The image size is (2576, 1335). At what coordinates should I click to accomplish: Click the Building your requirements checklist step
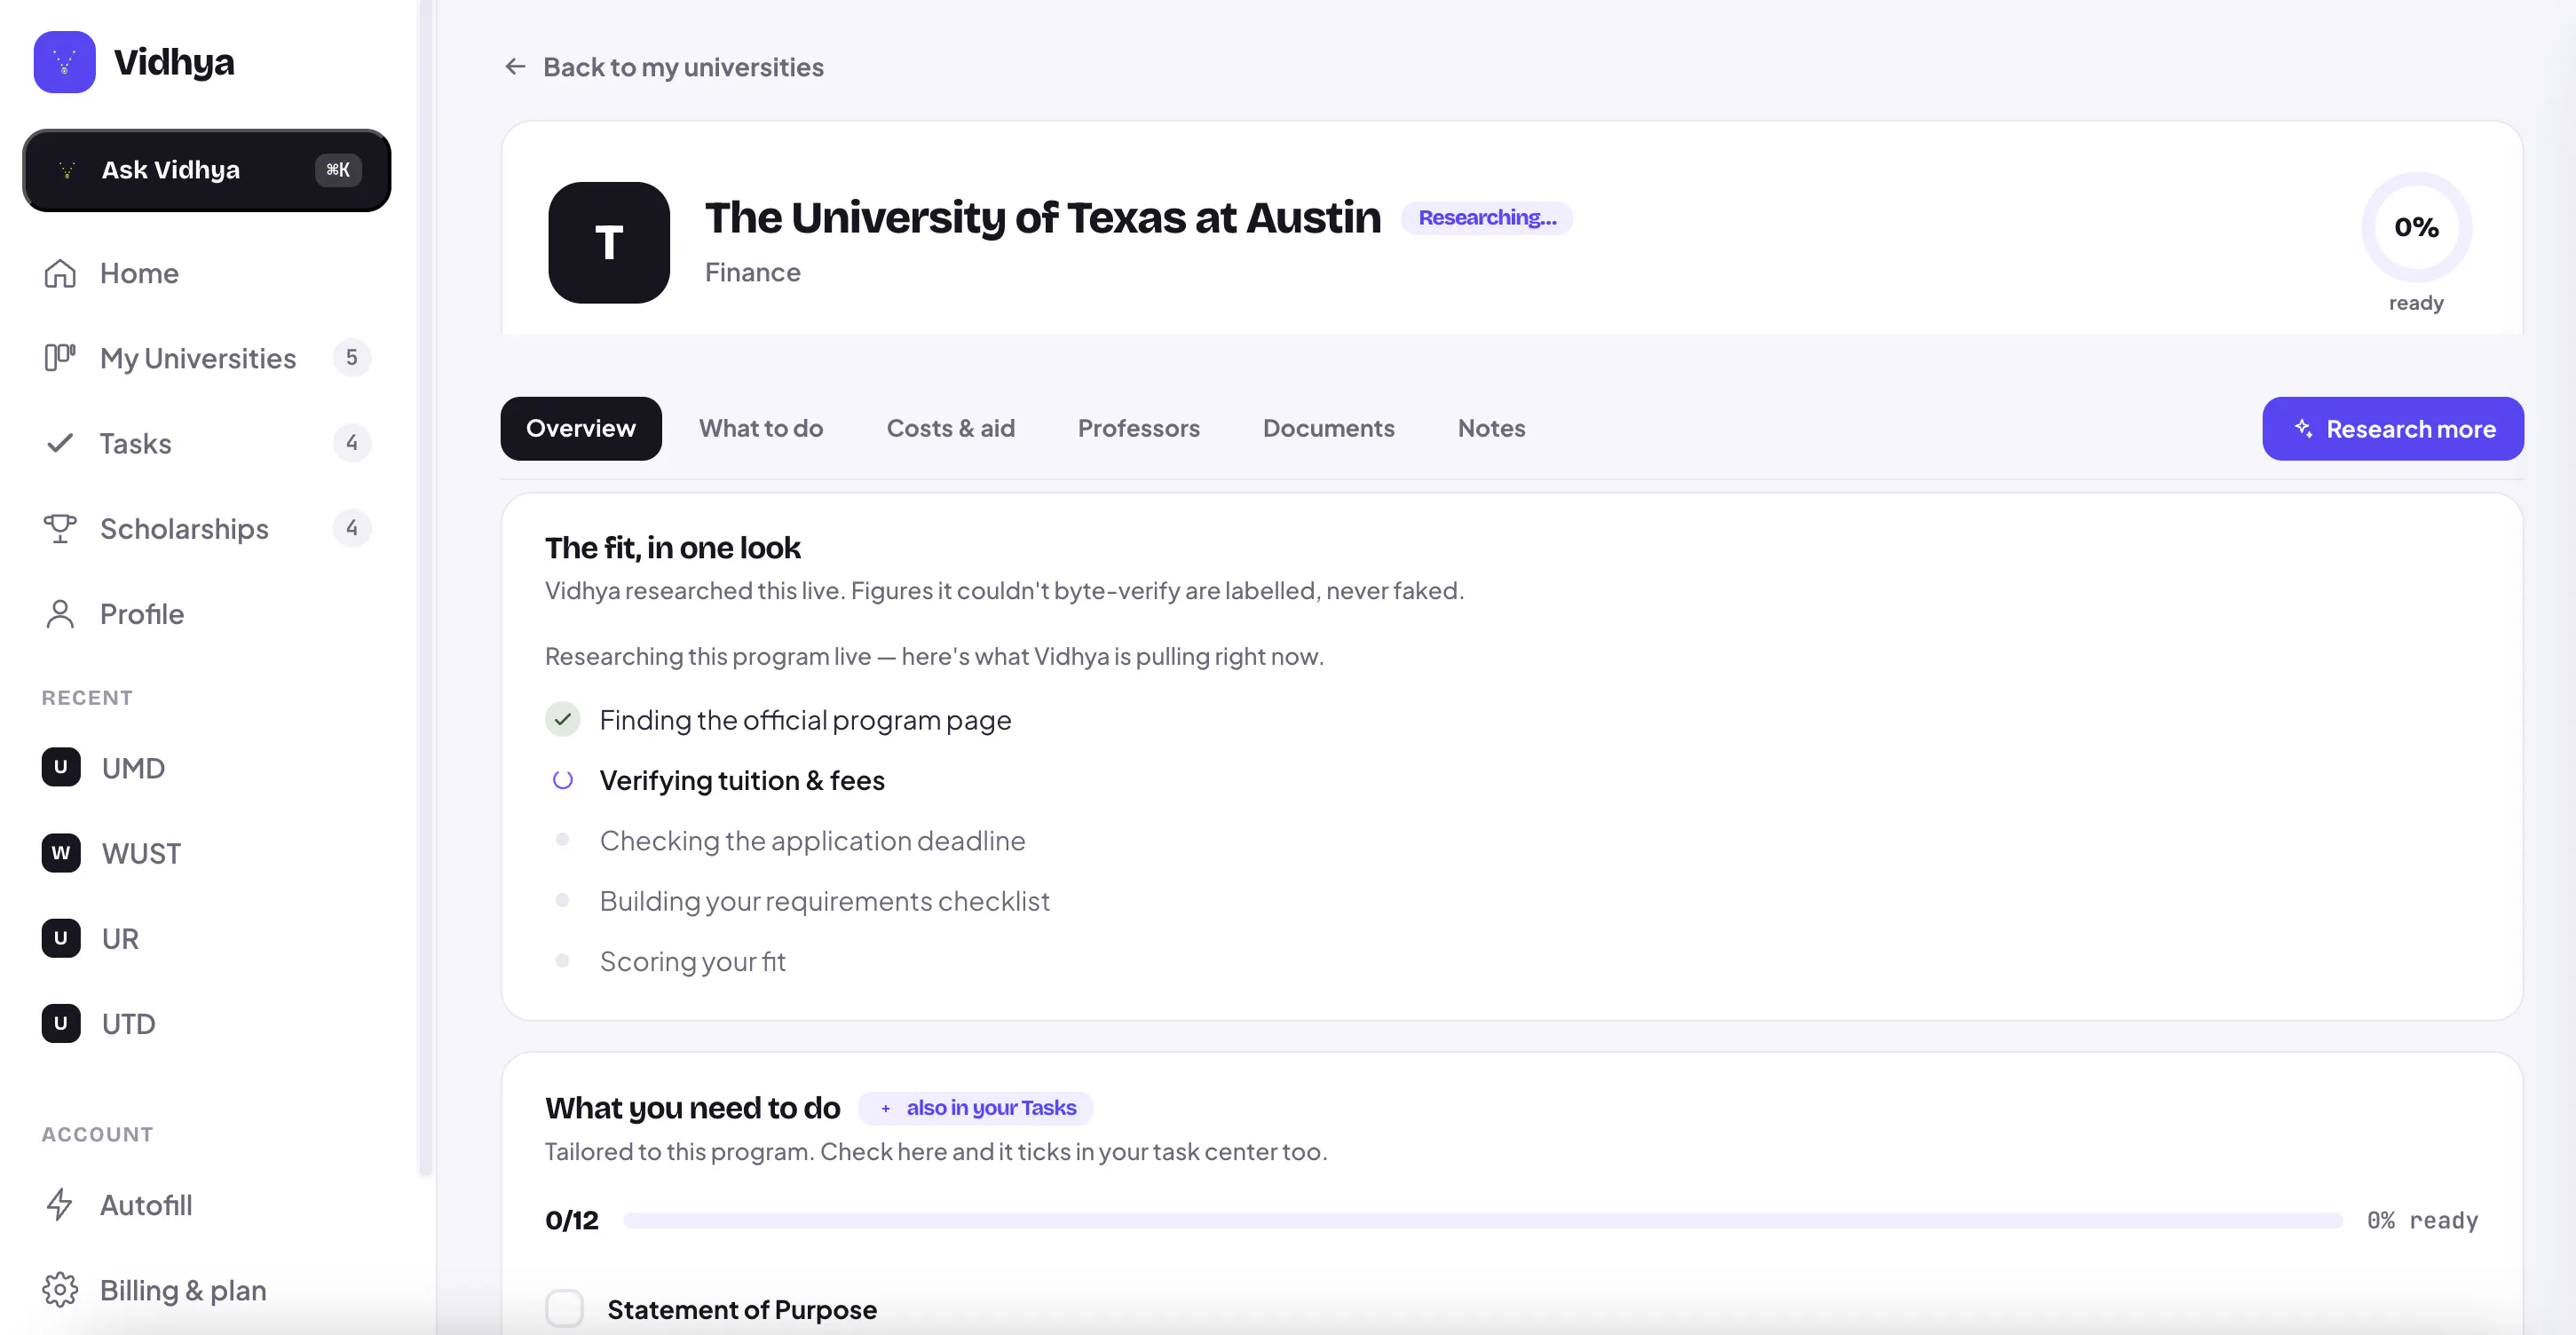click(825, 901)
